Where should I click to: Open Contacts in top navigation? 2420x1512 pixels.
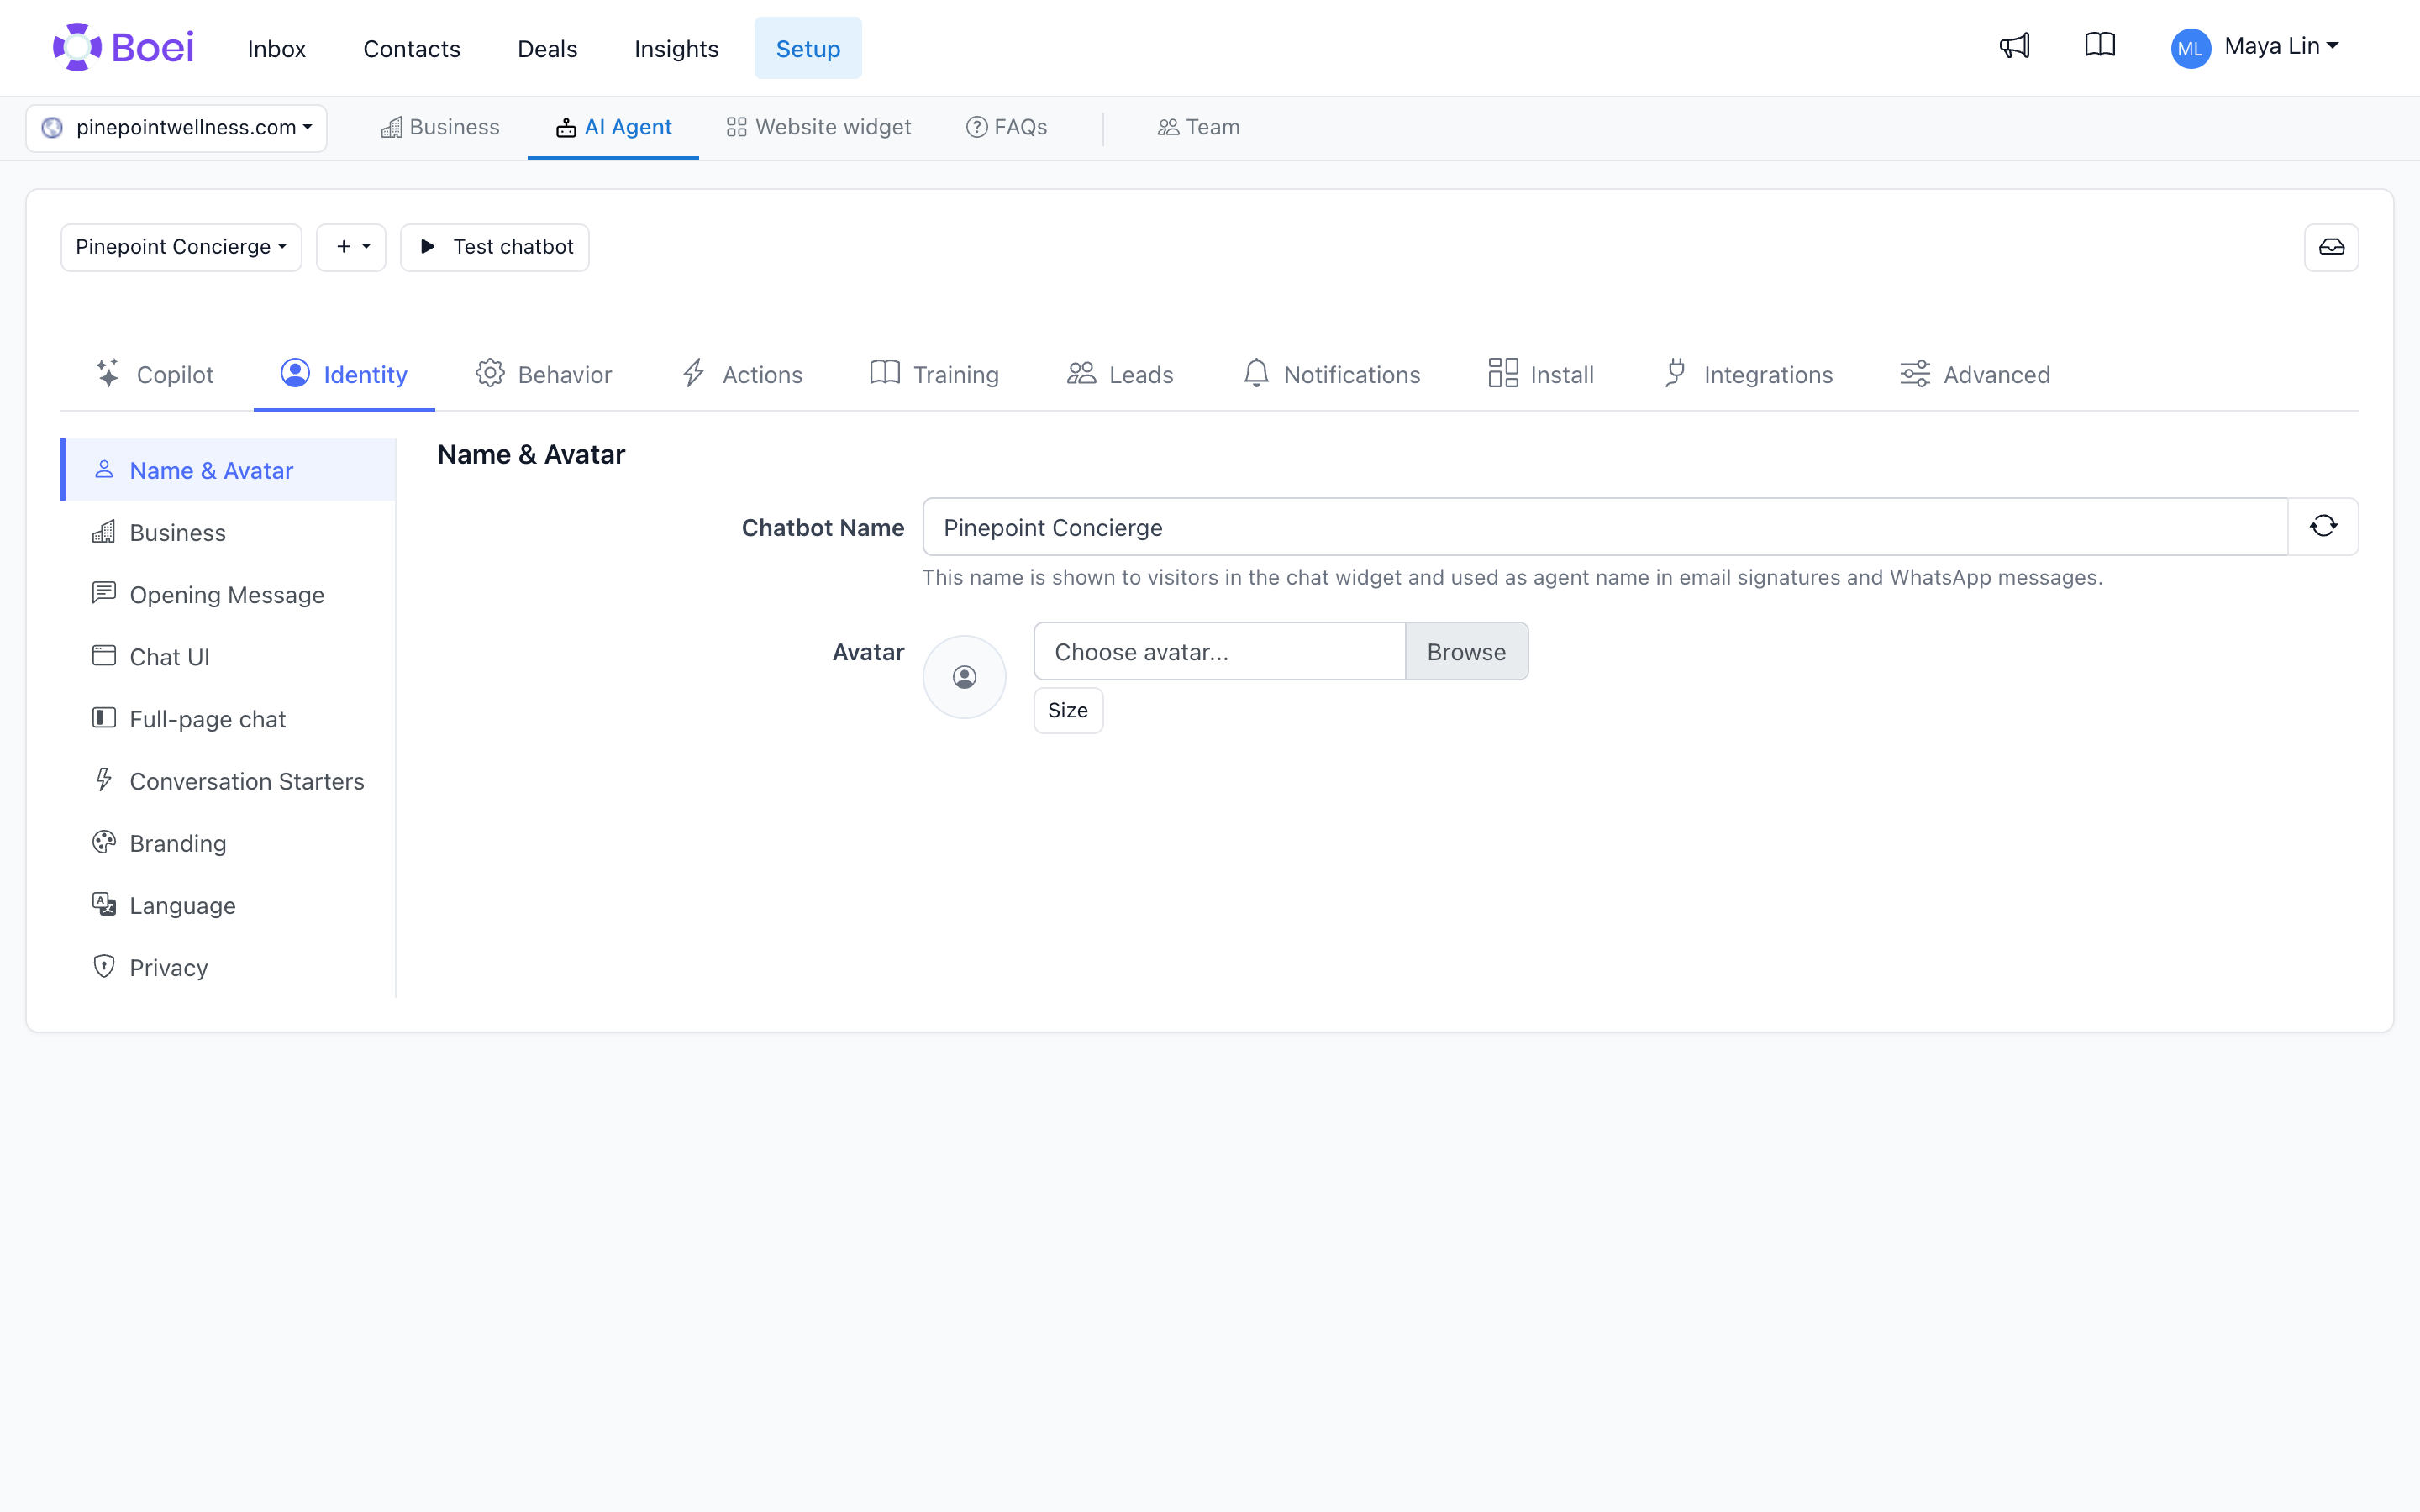[x=411, y=48]
